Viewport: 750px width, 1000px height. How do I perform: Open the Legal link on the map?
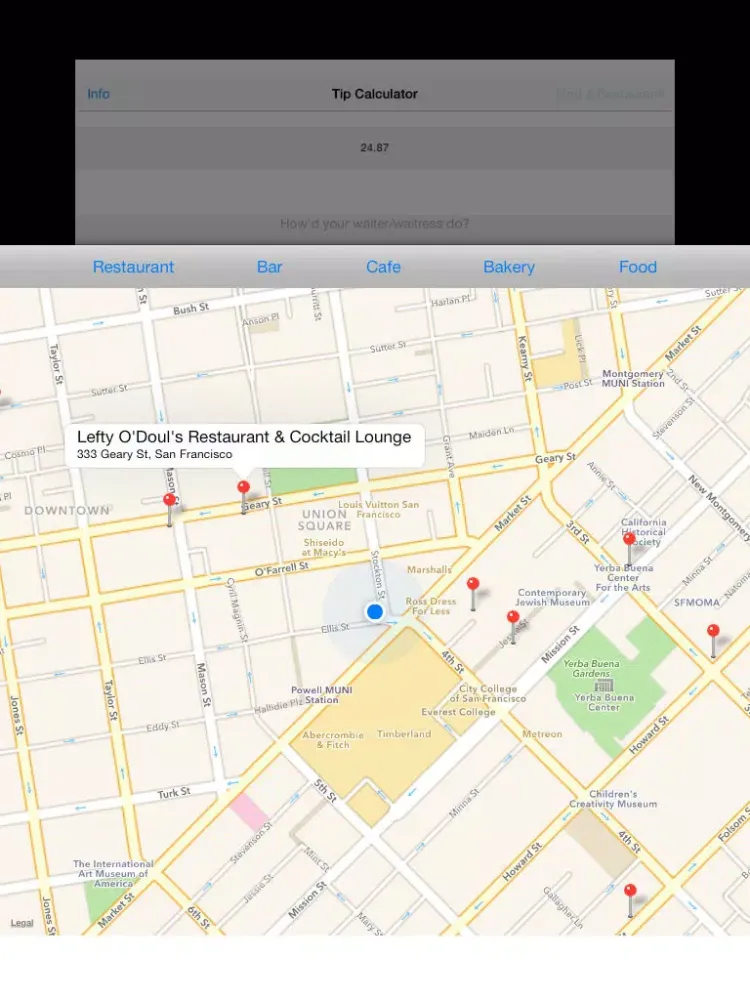pyautogui.click(x=22, y=923)
